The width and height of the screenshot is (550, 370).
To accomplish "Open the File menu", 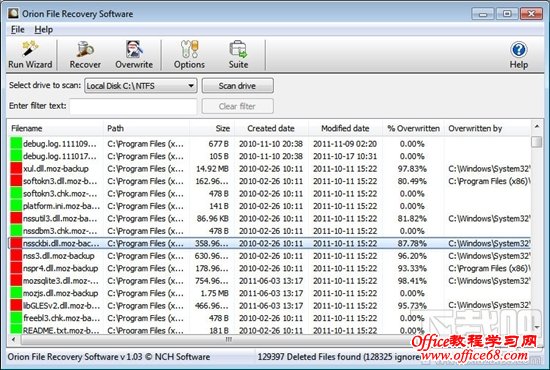I will [x=18, y=29].
